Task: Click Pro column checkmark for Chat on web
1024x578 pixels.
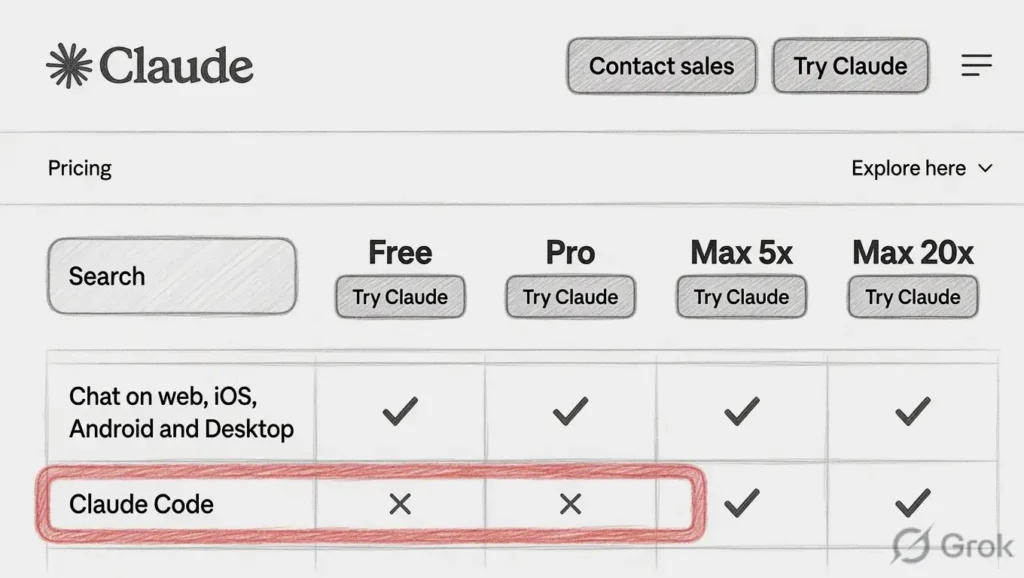Action: coord(570,411)
